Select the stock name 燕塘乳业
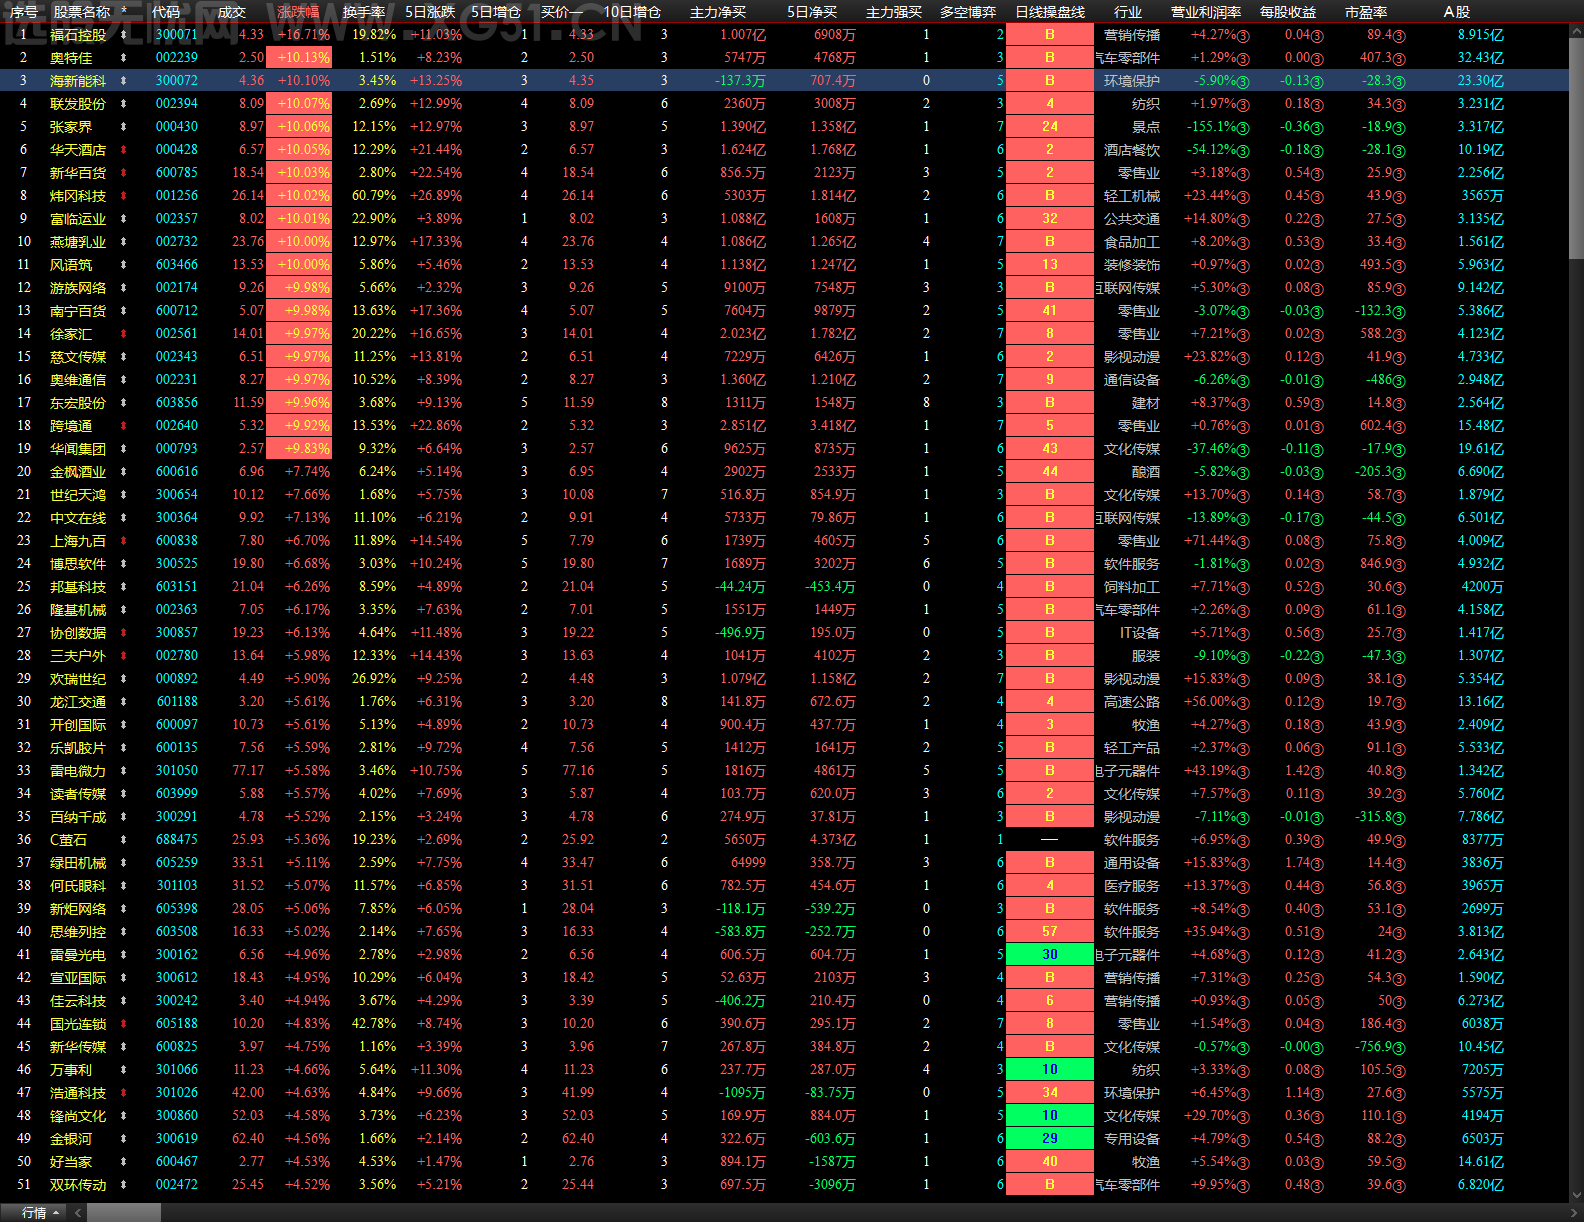 pos(78,242)
